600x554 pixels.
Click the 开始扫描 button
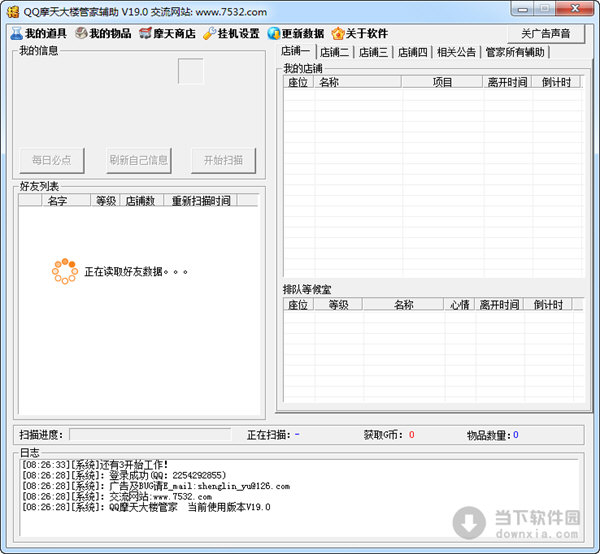(223, 160)
